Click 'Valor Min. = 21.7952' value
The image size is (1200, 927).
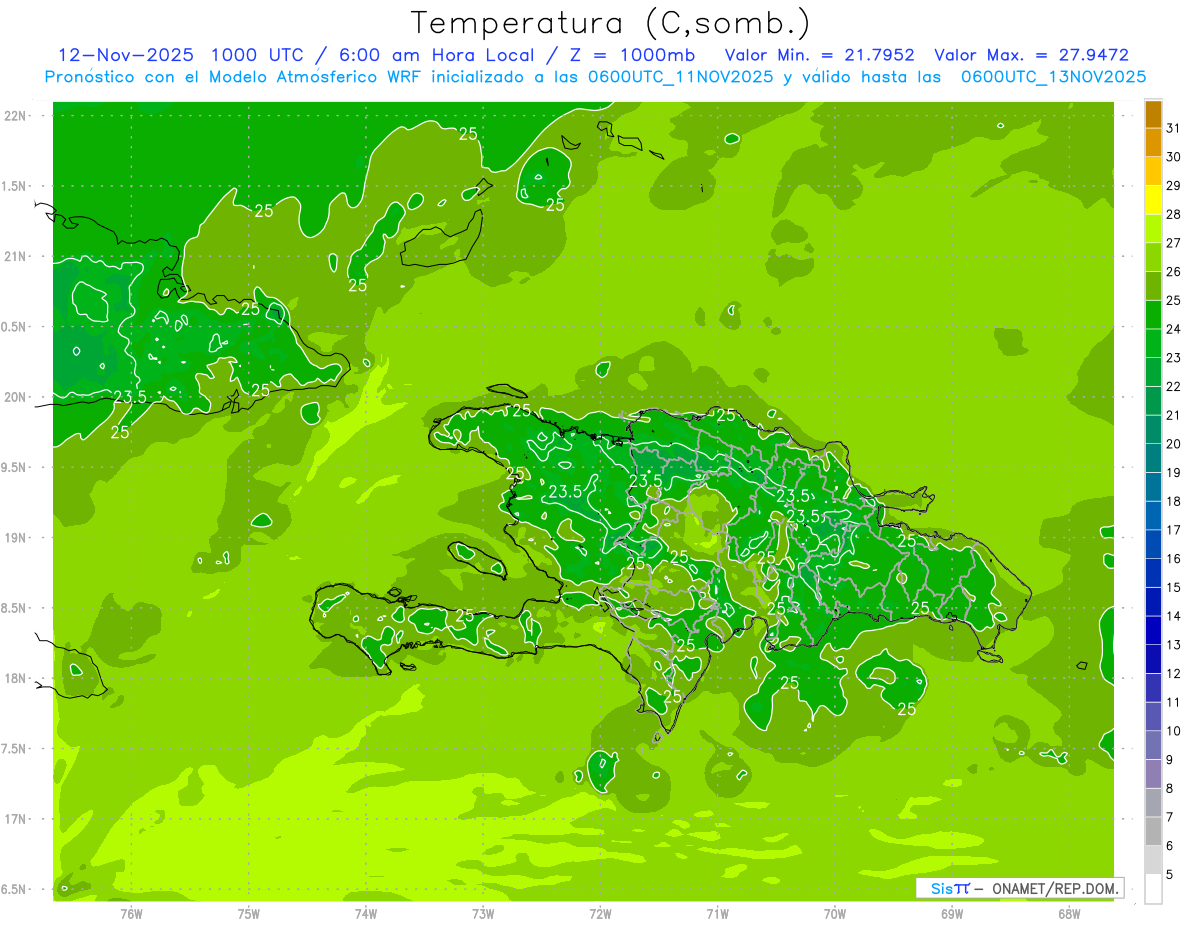(x=819, y=55)
